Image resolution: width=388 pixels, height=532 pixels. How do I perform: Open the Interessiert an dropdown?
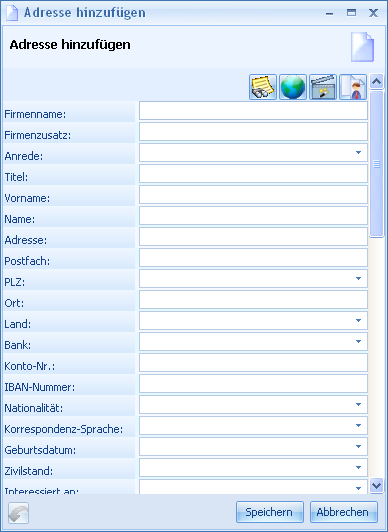pos(358,488)
